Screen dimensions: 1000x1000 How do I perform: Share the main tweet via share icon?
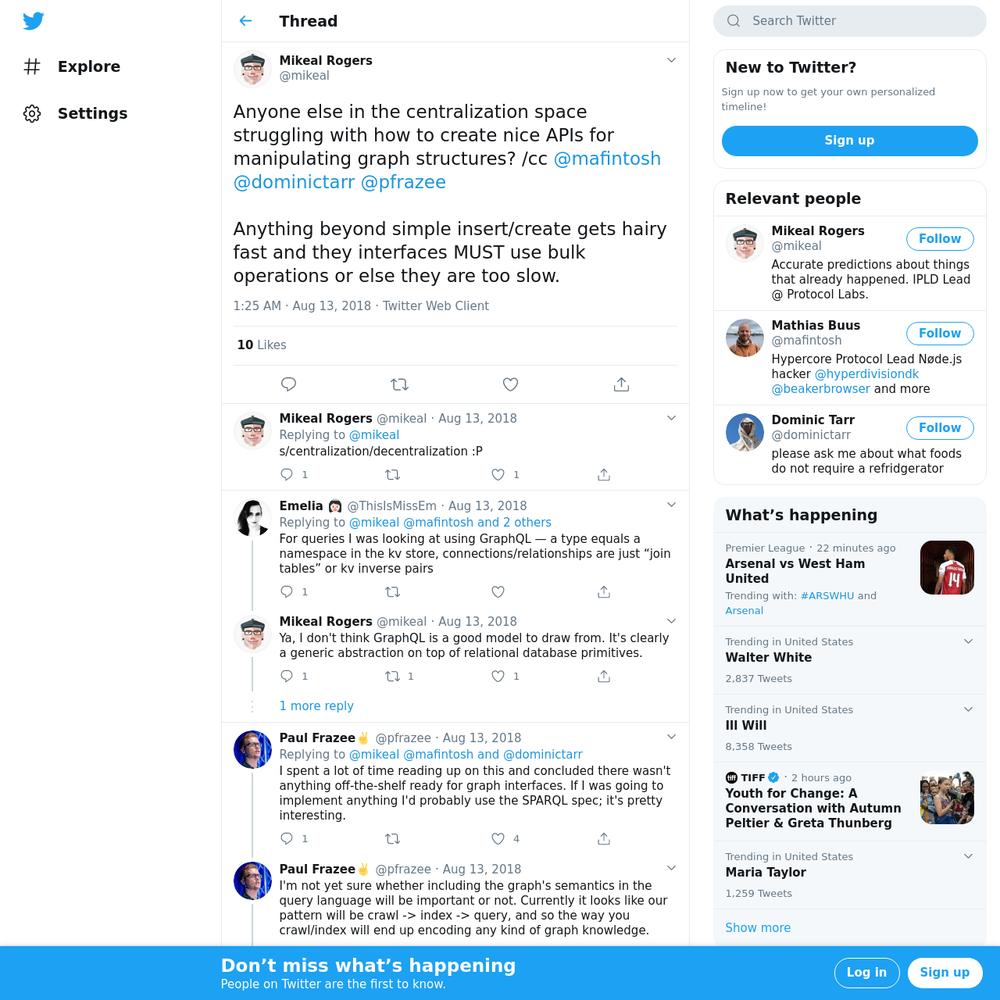click(621, 384)
